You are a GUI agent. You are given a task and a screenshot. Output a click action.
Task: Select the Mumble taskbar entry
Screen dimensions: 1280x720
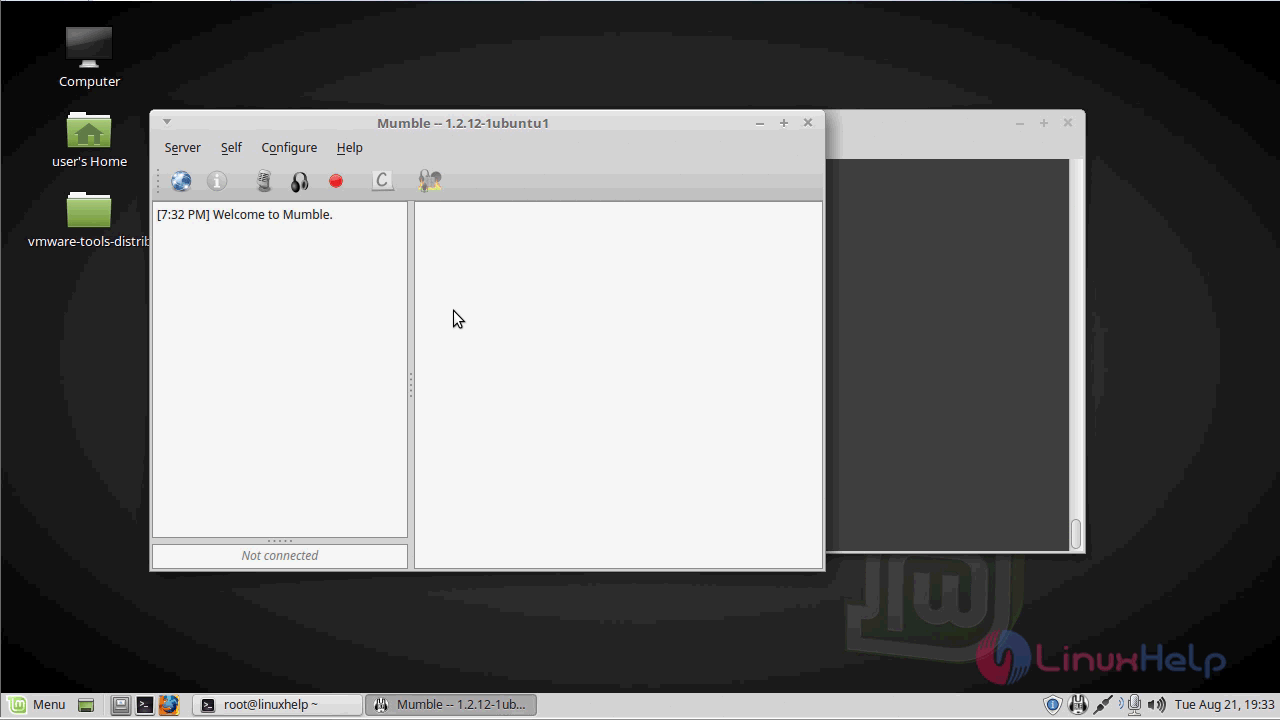pyautogui.click(x=451, y=705)
